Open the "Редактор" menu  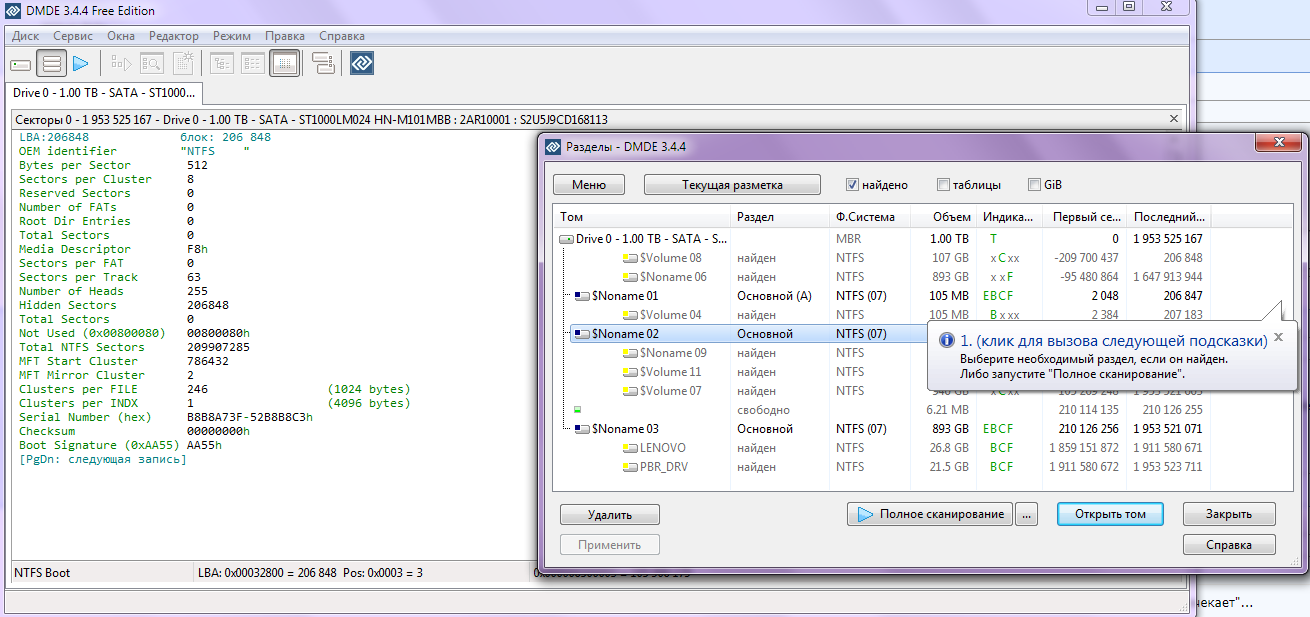pos(174,35)
